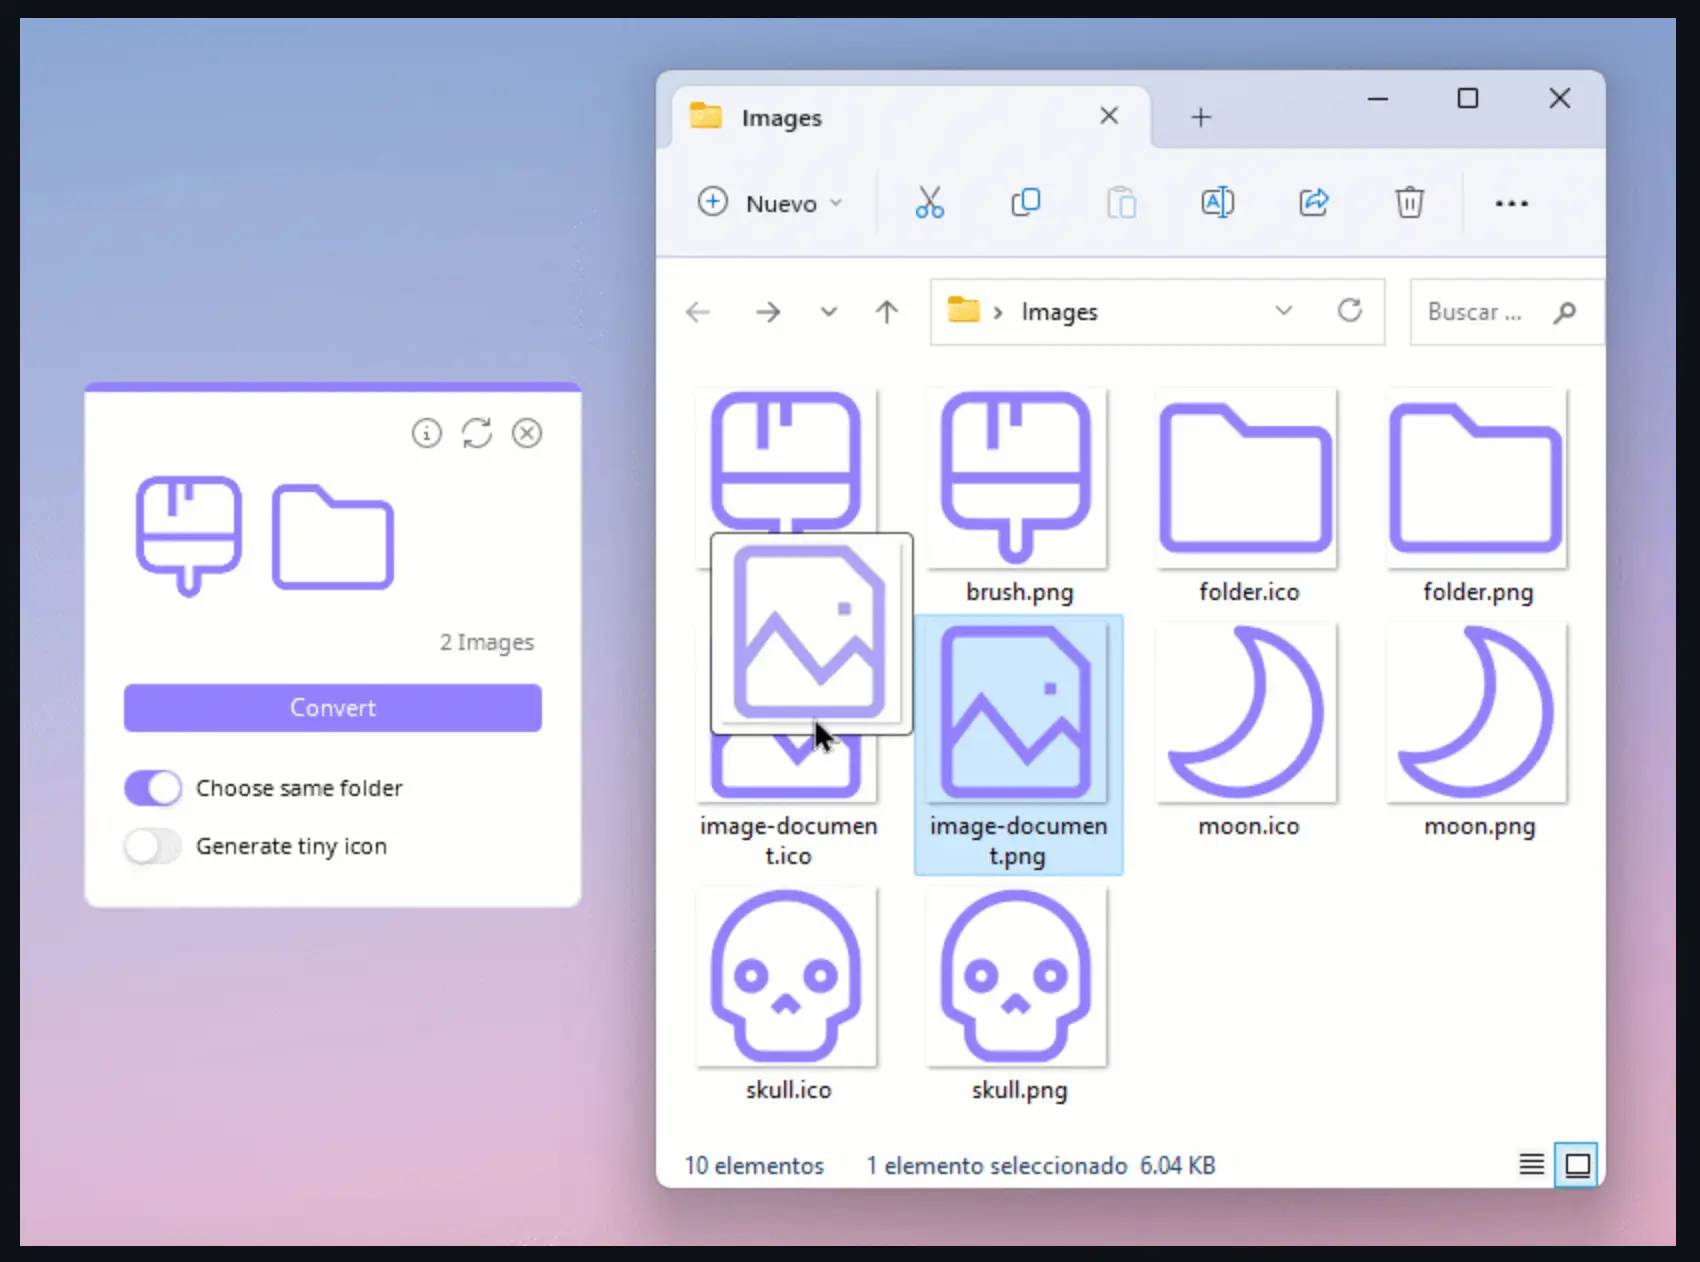
Task: Close the Images tab
Action: (1109, 116)
